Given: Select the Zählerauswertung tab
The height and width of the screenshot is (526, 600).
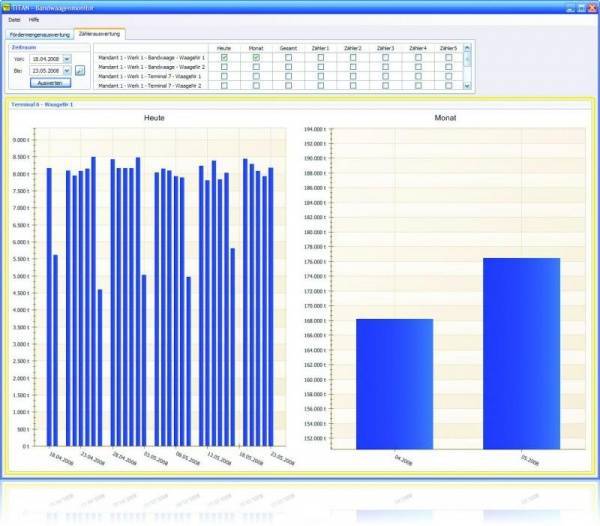Looking at the screenshot, I should tap(100, 34).
